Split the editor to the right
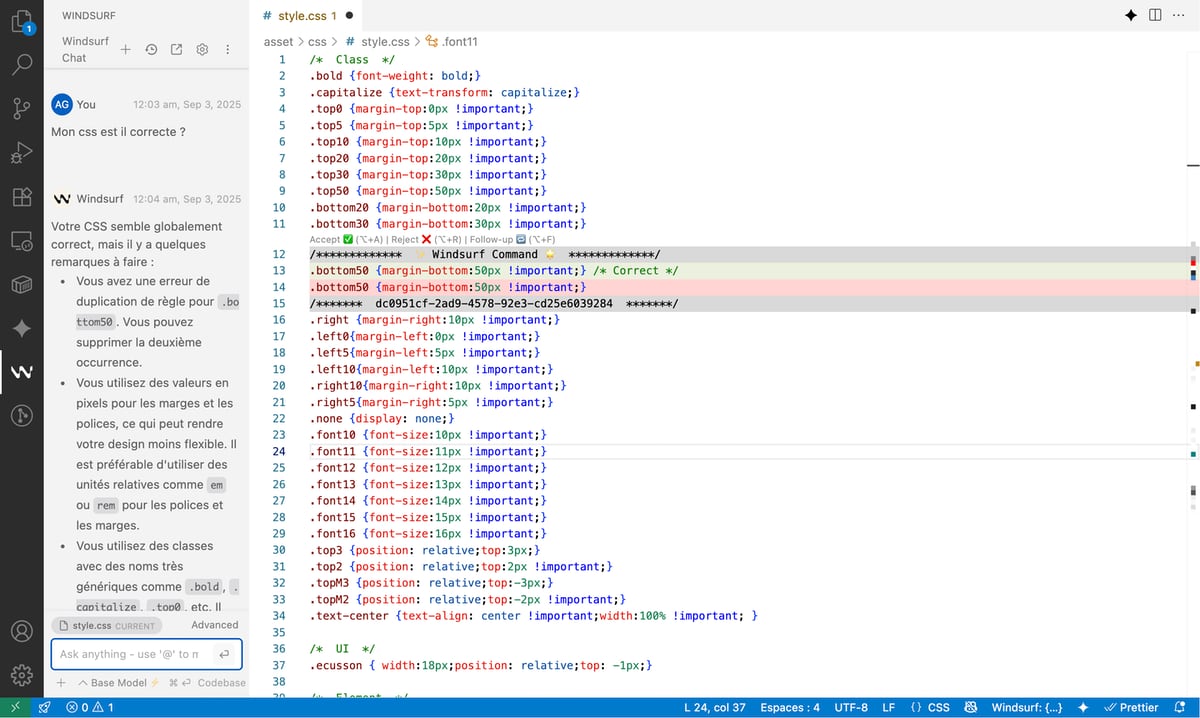The height and width of the screenshot is (718, 1200). [x=1155, y=15]
